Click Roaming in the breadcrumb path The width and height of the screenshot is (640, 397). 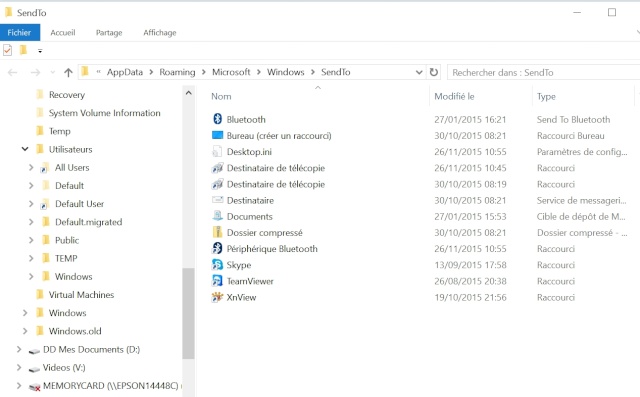point(177,72)
